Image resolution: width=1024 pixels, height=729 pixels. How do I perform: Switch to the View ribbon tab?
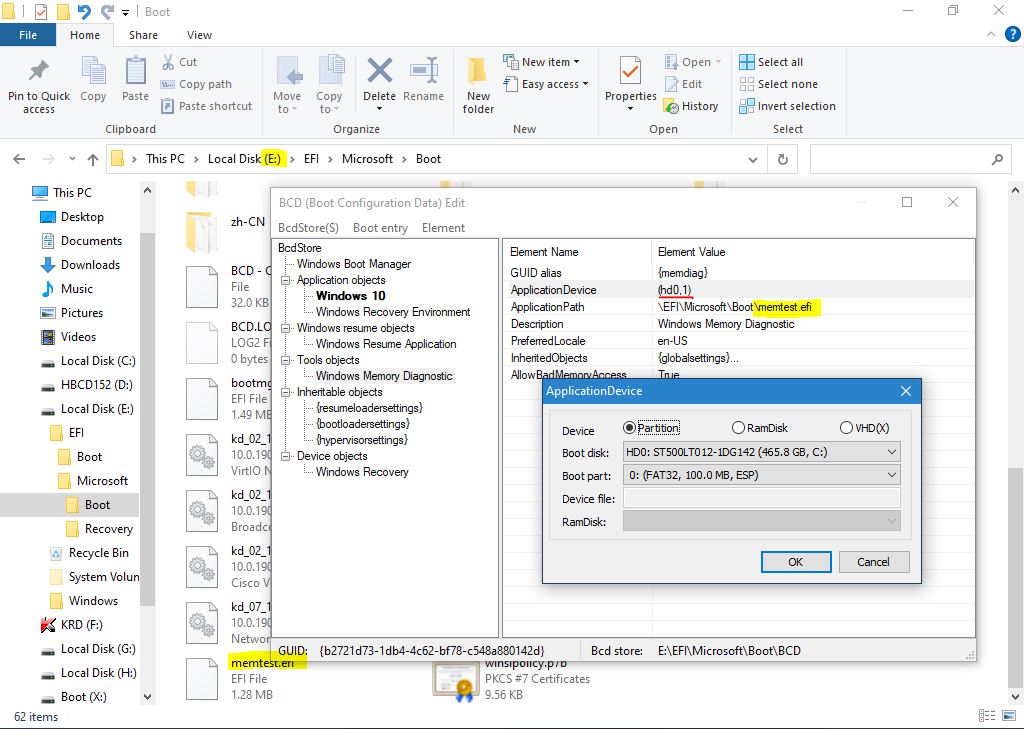[199, 35]
